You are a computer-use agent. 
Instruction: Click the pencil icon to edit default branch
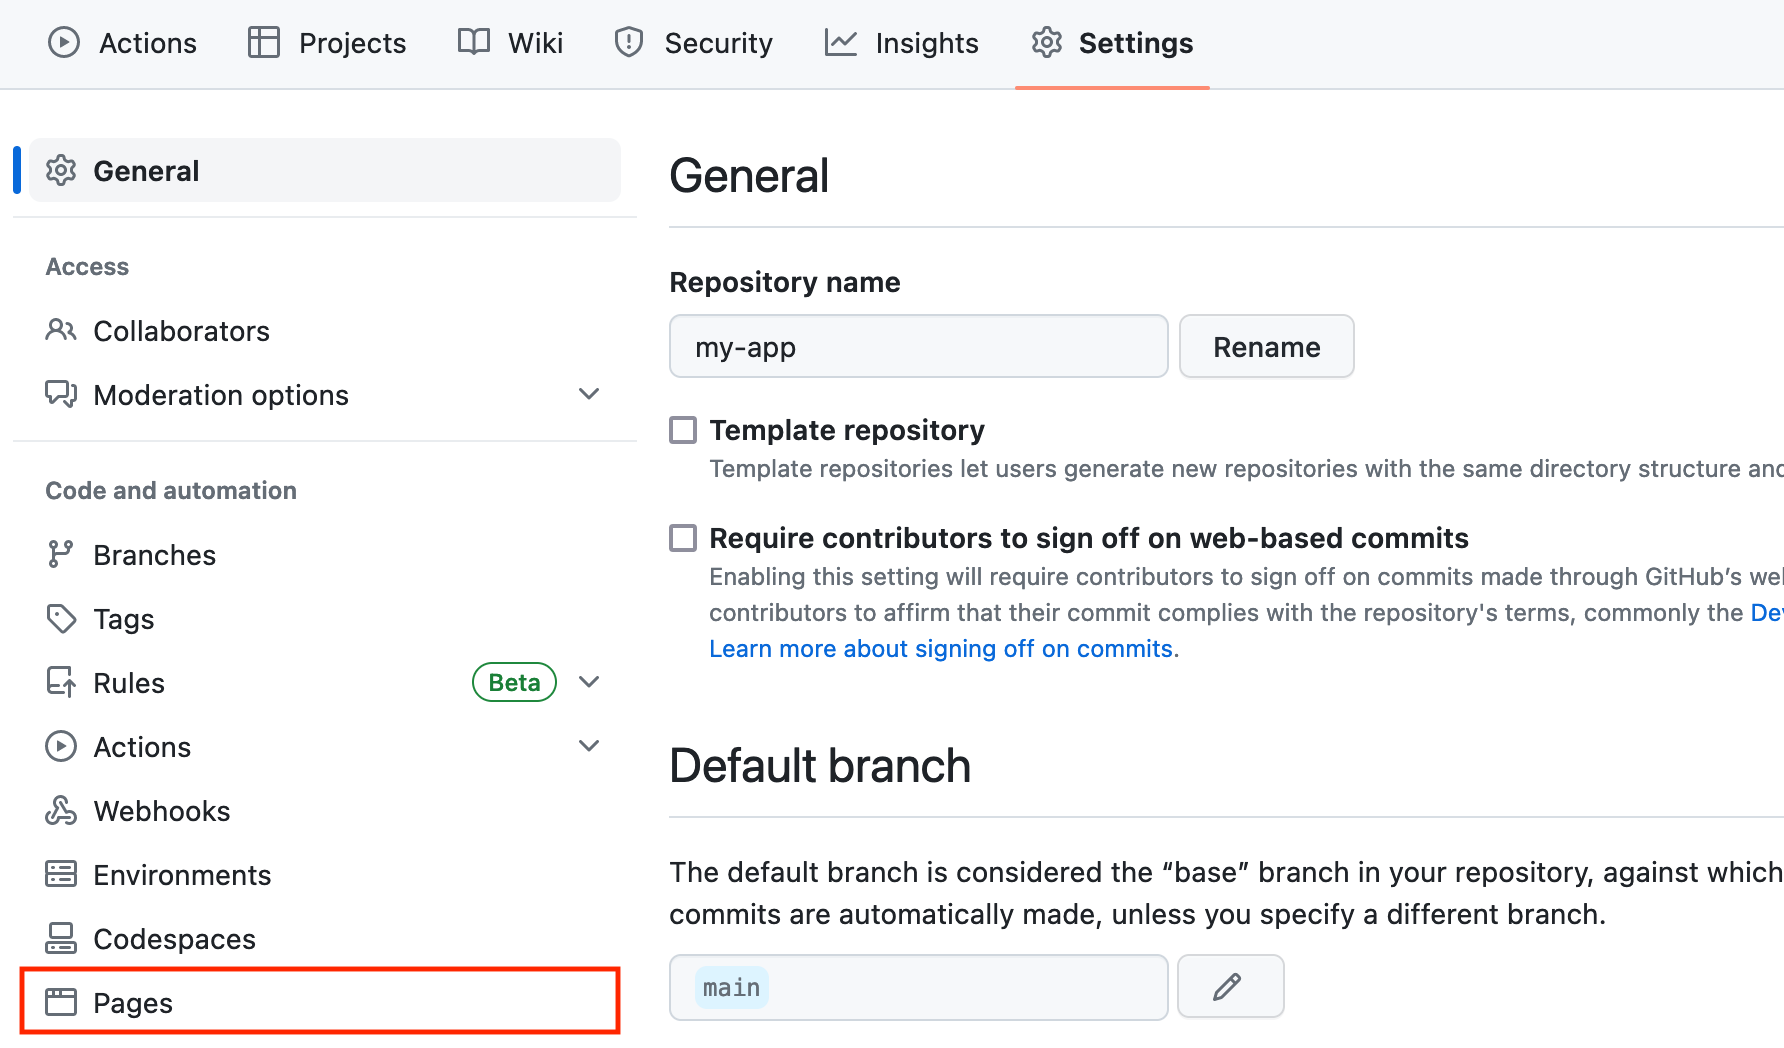1230,986
